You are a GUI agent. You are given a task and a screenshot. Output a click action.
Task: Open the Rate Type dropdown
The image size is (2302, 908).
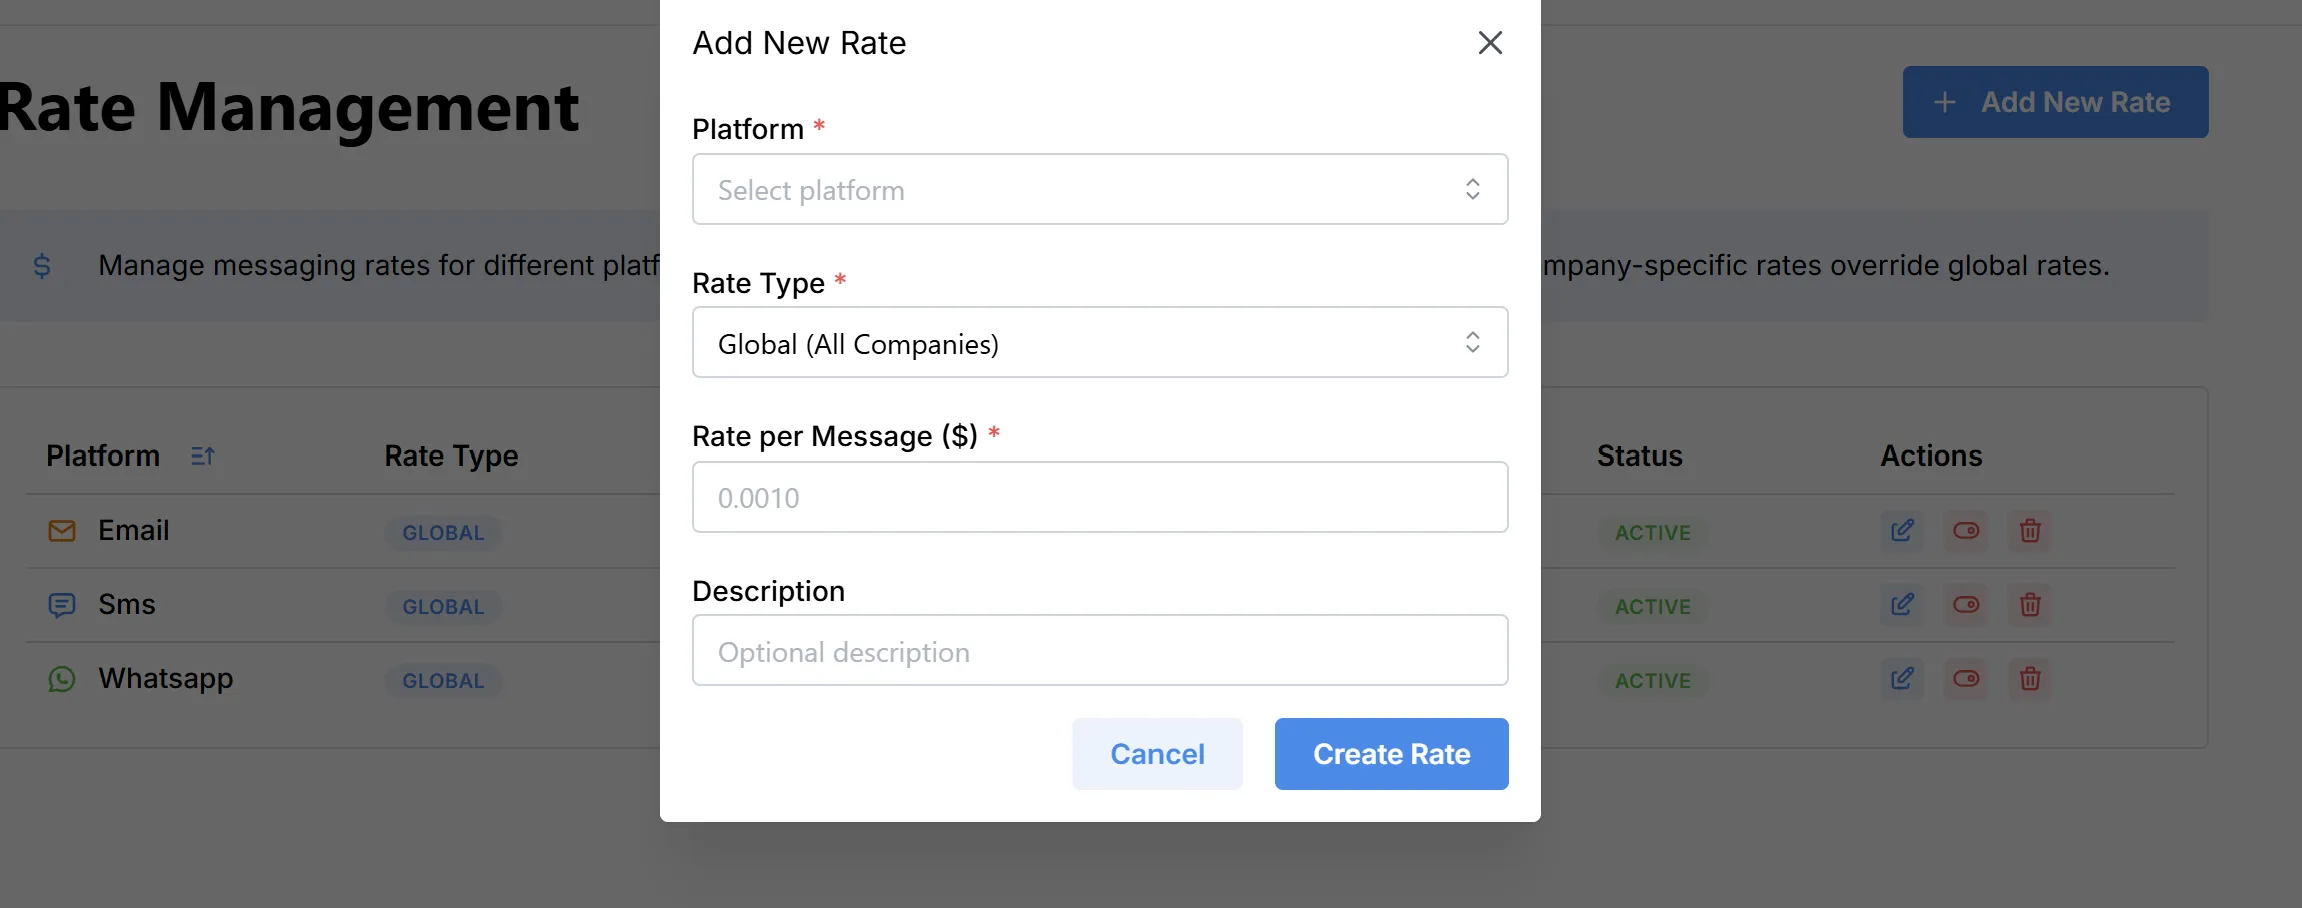tap(1099, 342)
